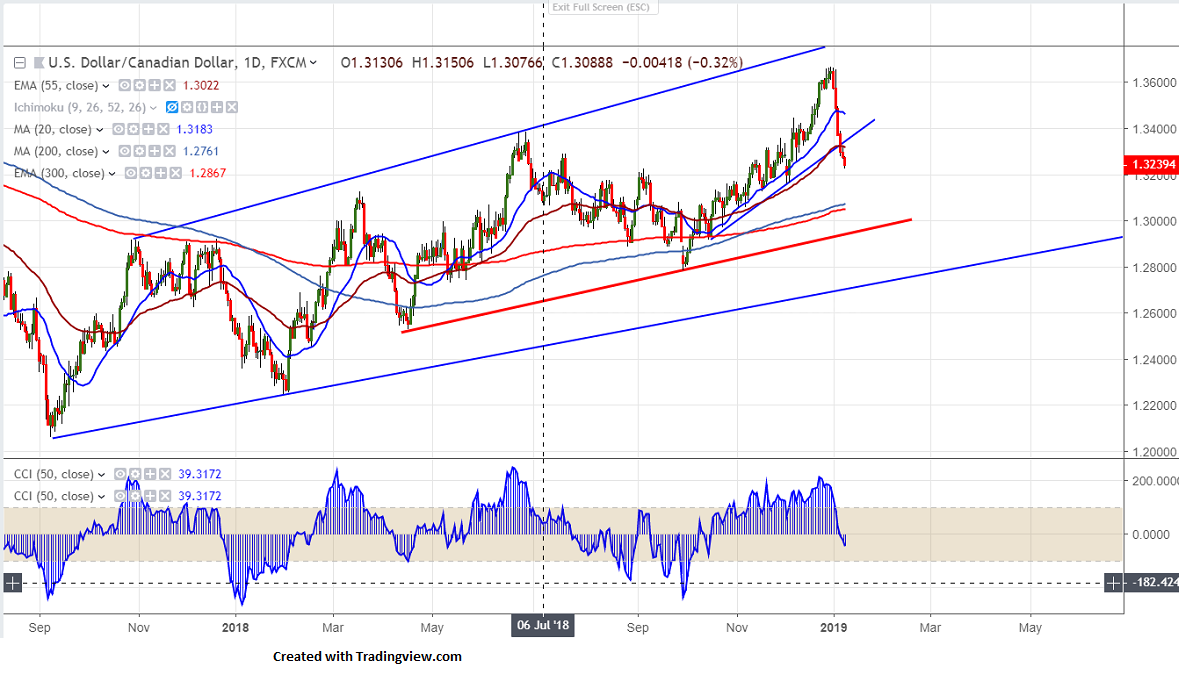Click the plus icon on MA (20, close)
Screen dimensions: 1179x677
pyautogui.click(x=148, y=129)
